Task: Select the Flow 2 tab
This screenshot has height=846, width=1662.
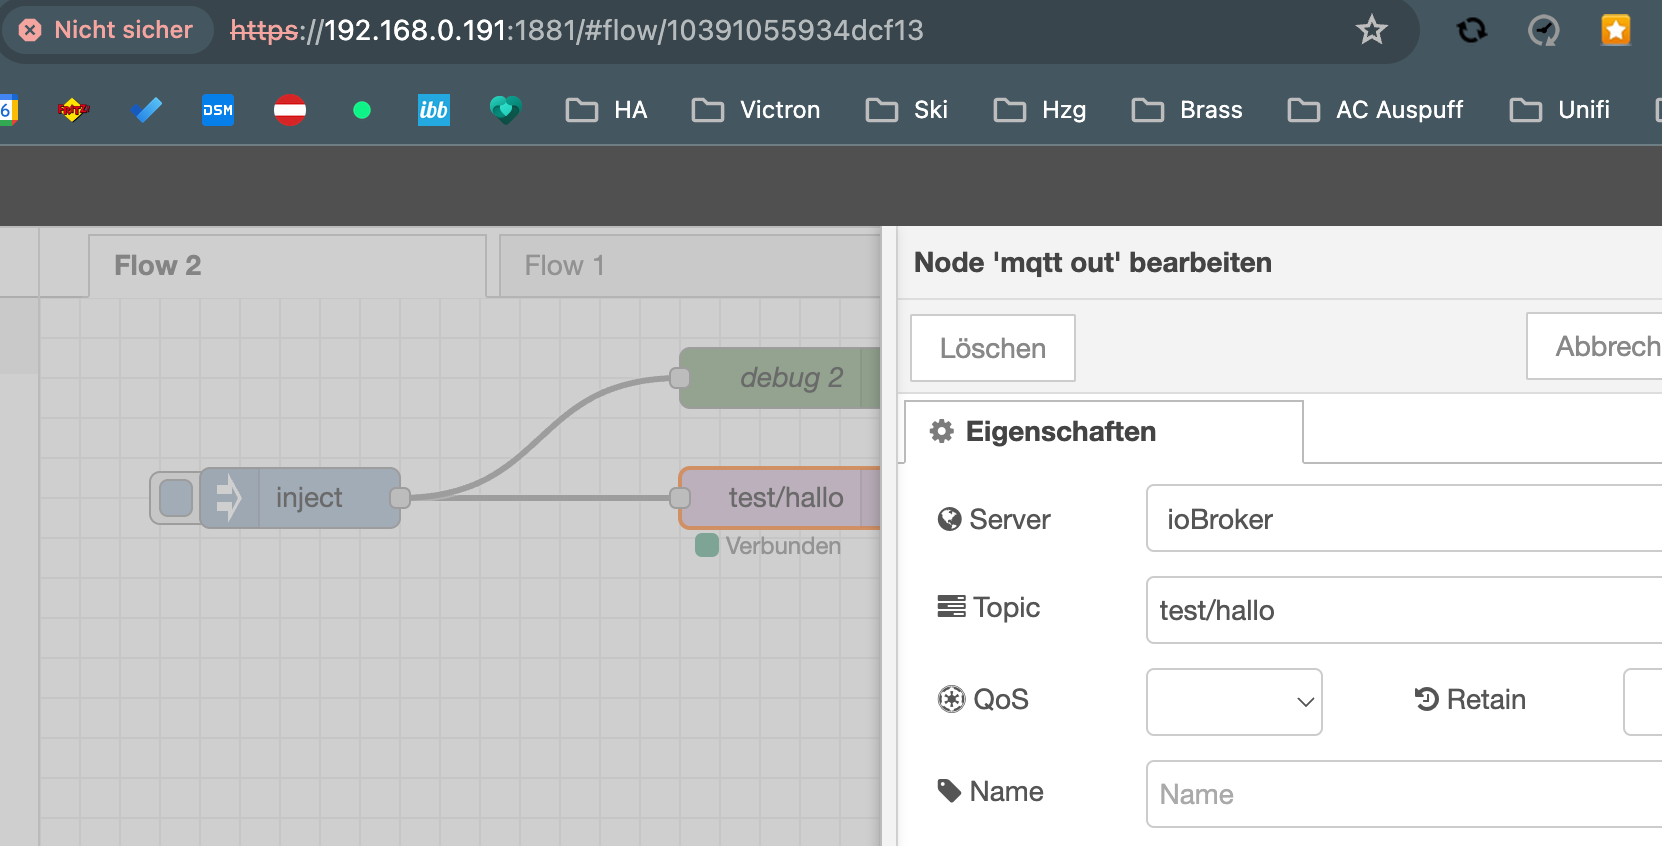Action: coord(287,266)
